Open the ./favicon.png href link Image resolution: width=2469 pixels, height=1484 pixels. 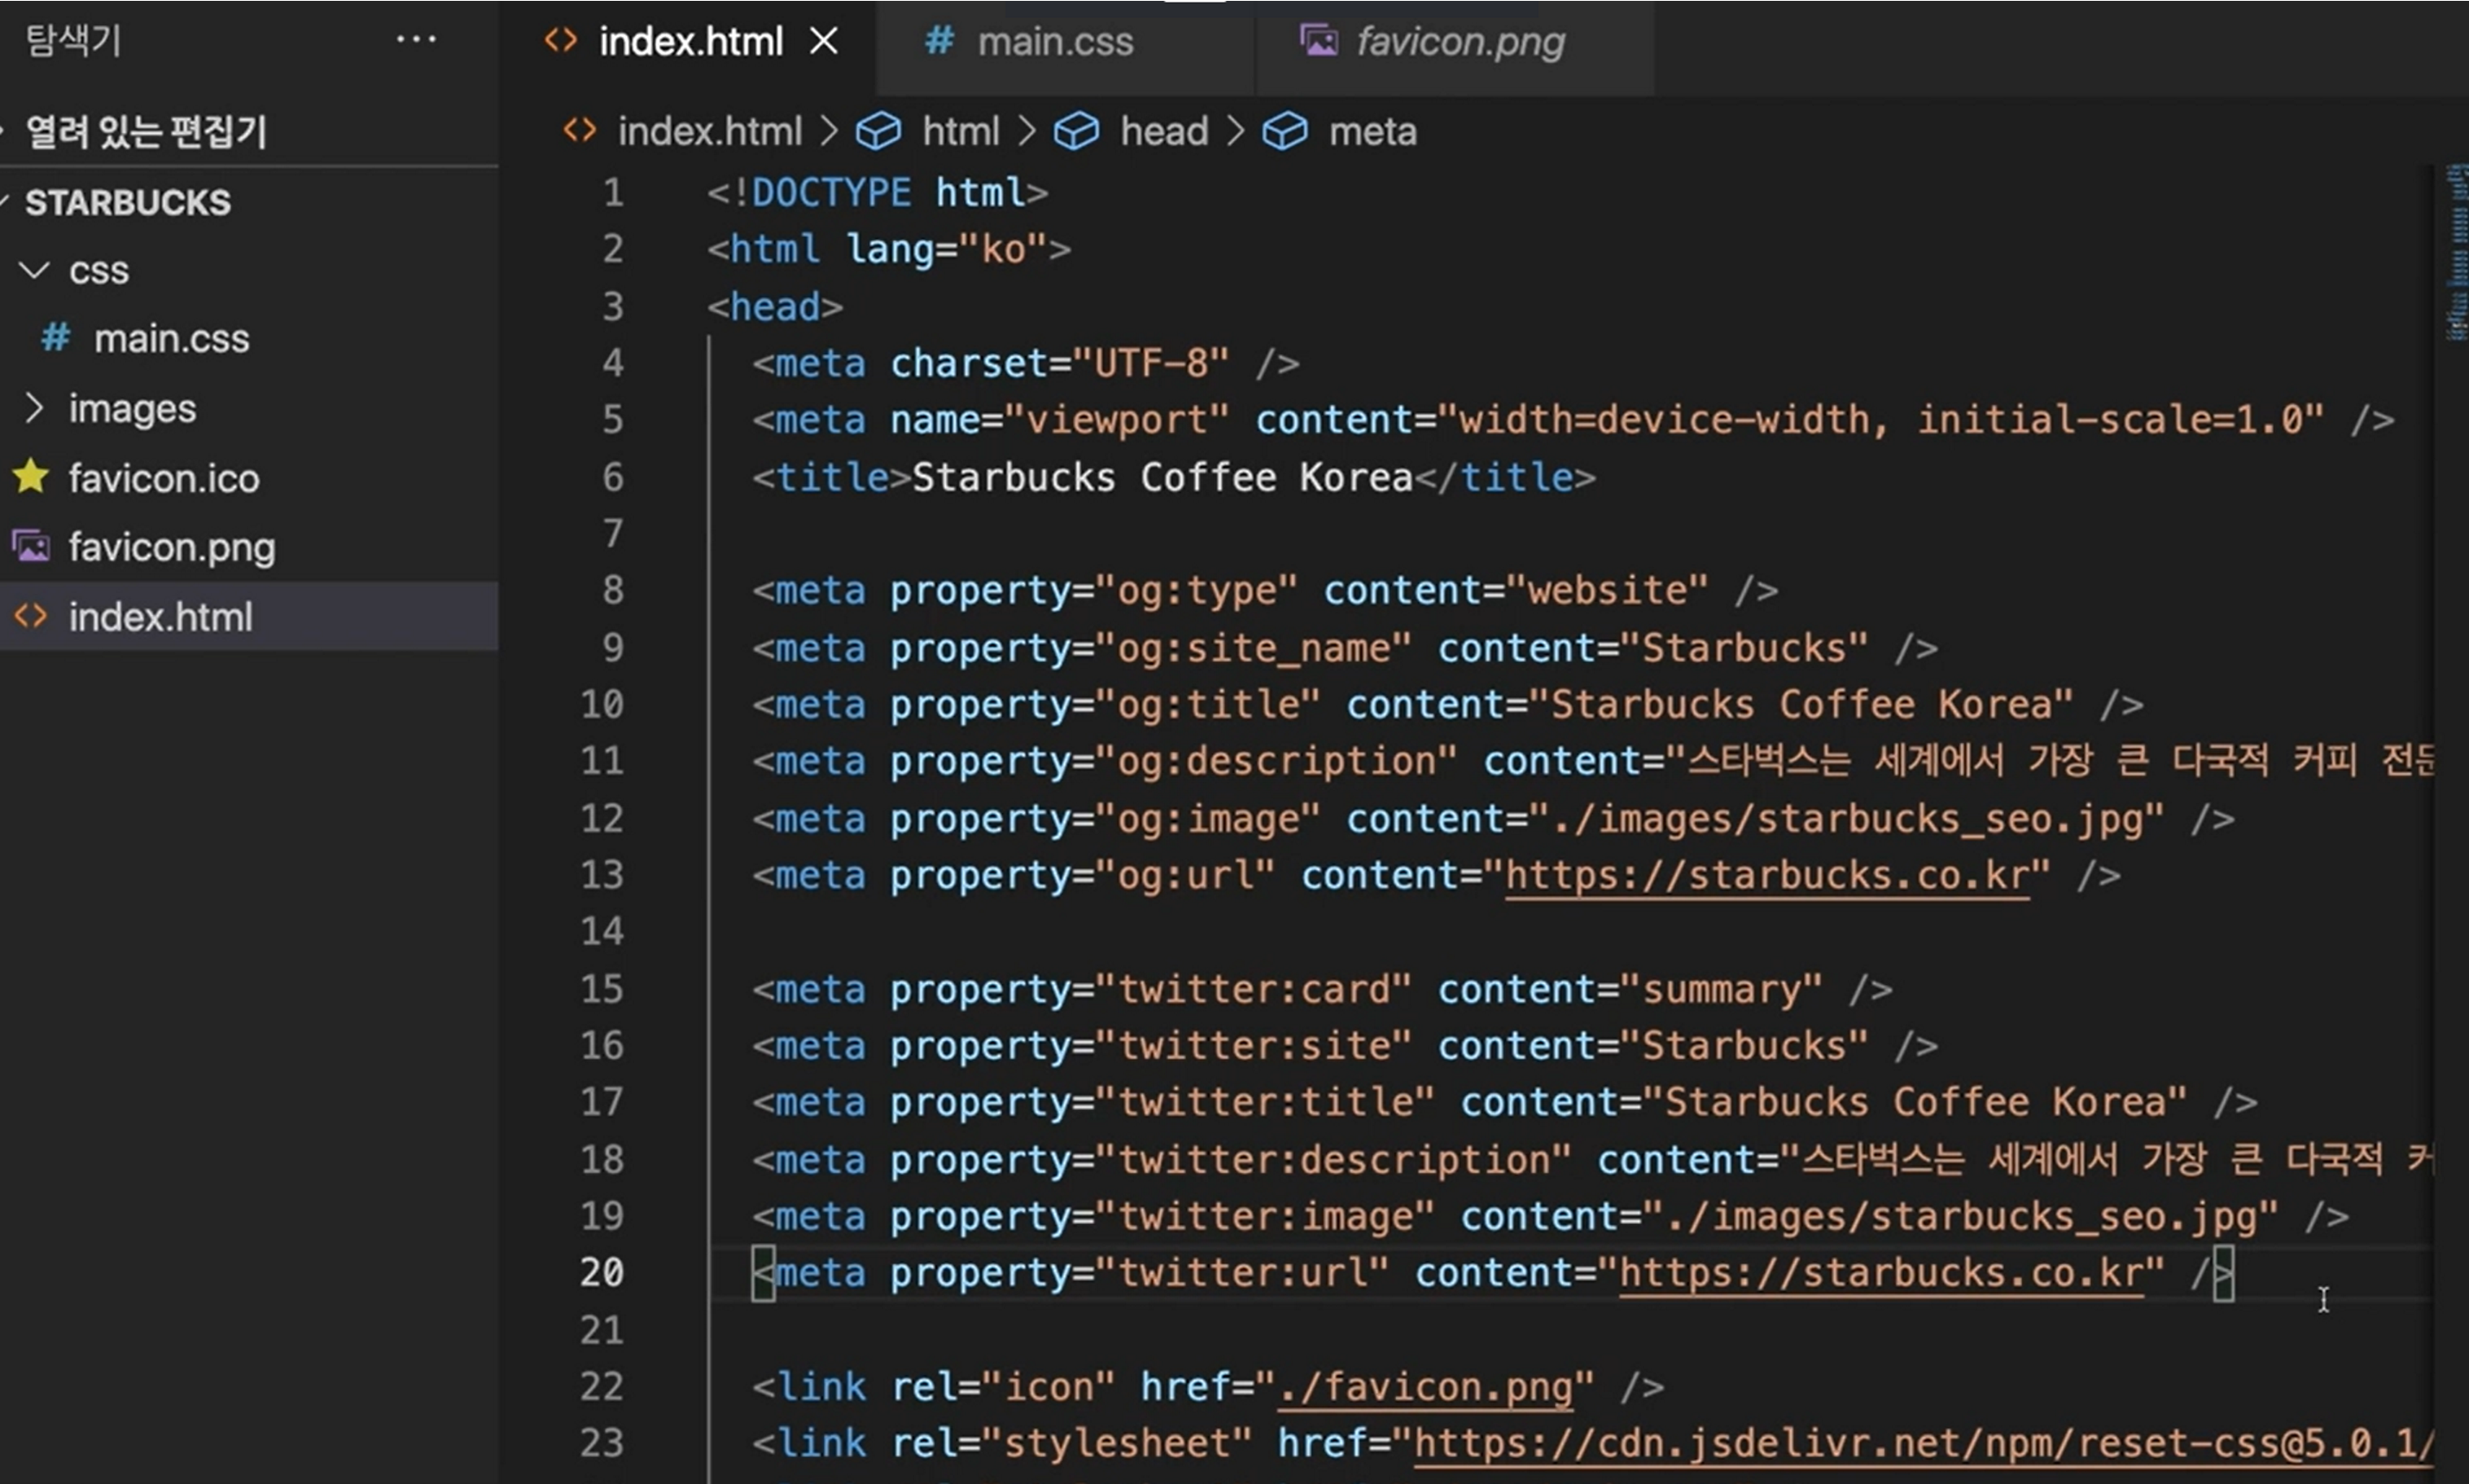click(1425, 1387)
